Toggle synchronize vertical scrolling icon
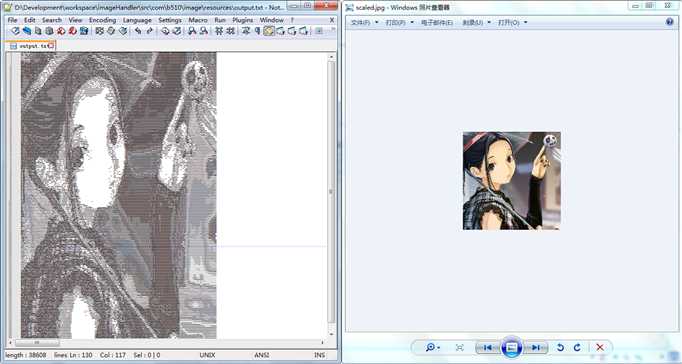This screenshot has height=364, width=682. point(219,30)
